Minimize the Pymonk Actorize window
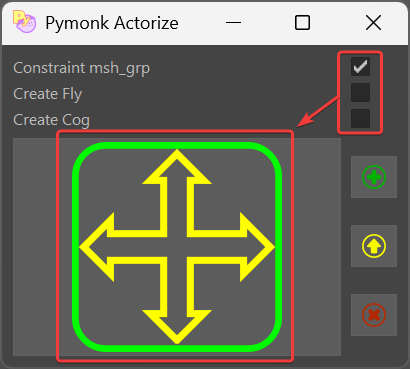 point(233,23)
